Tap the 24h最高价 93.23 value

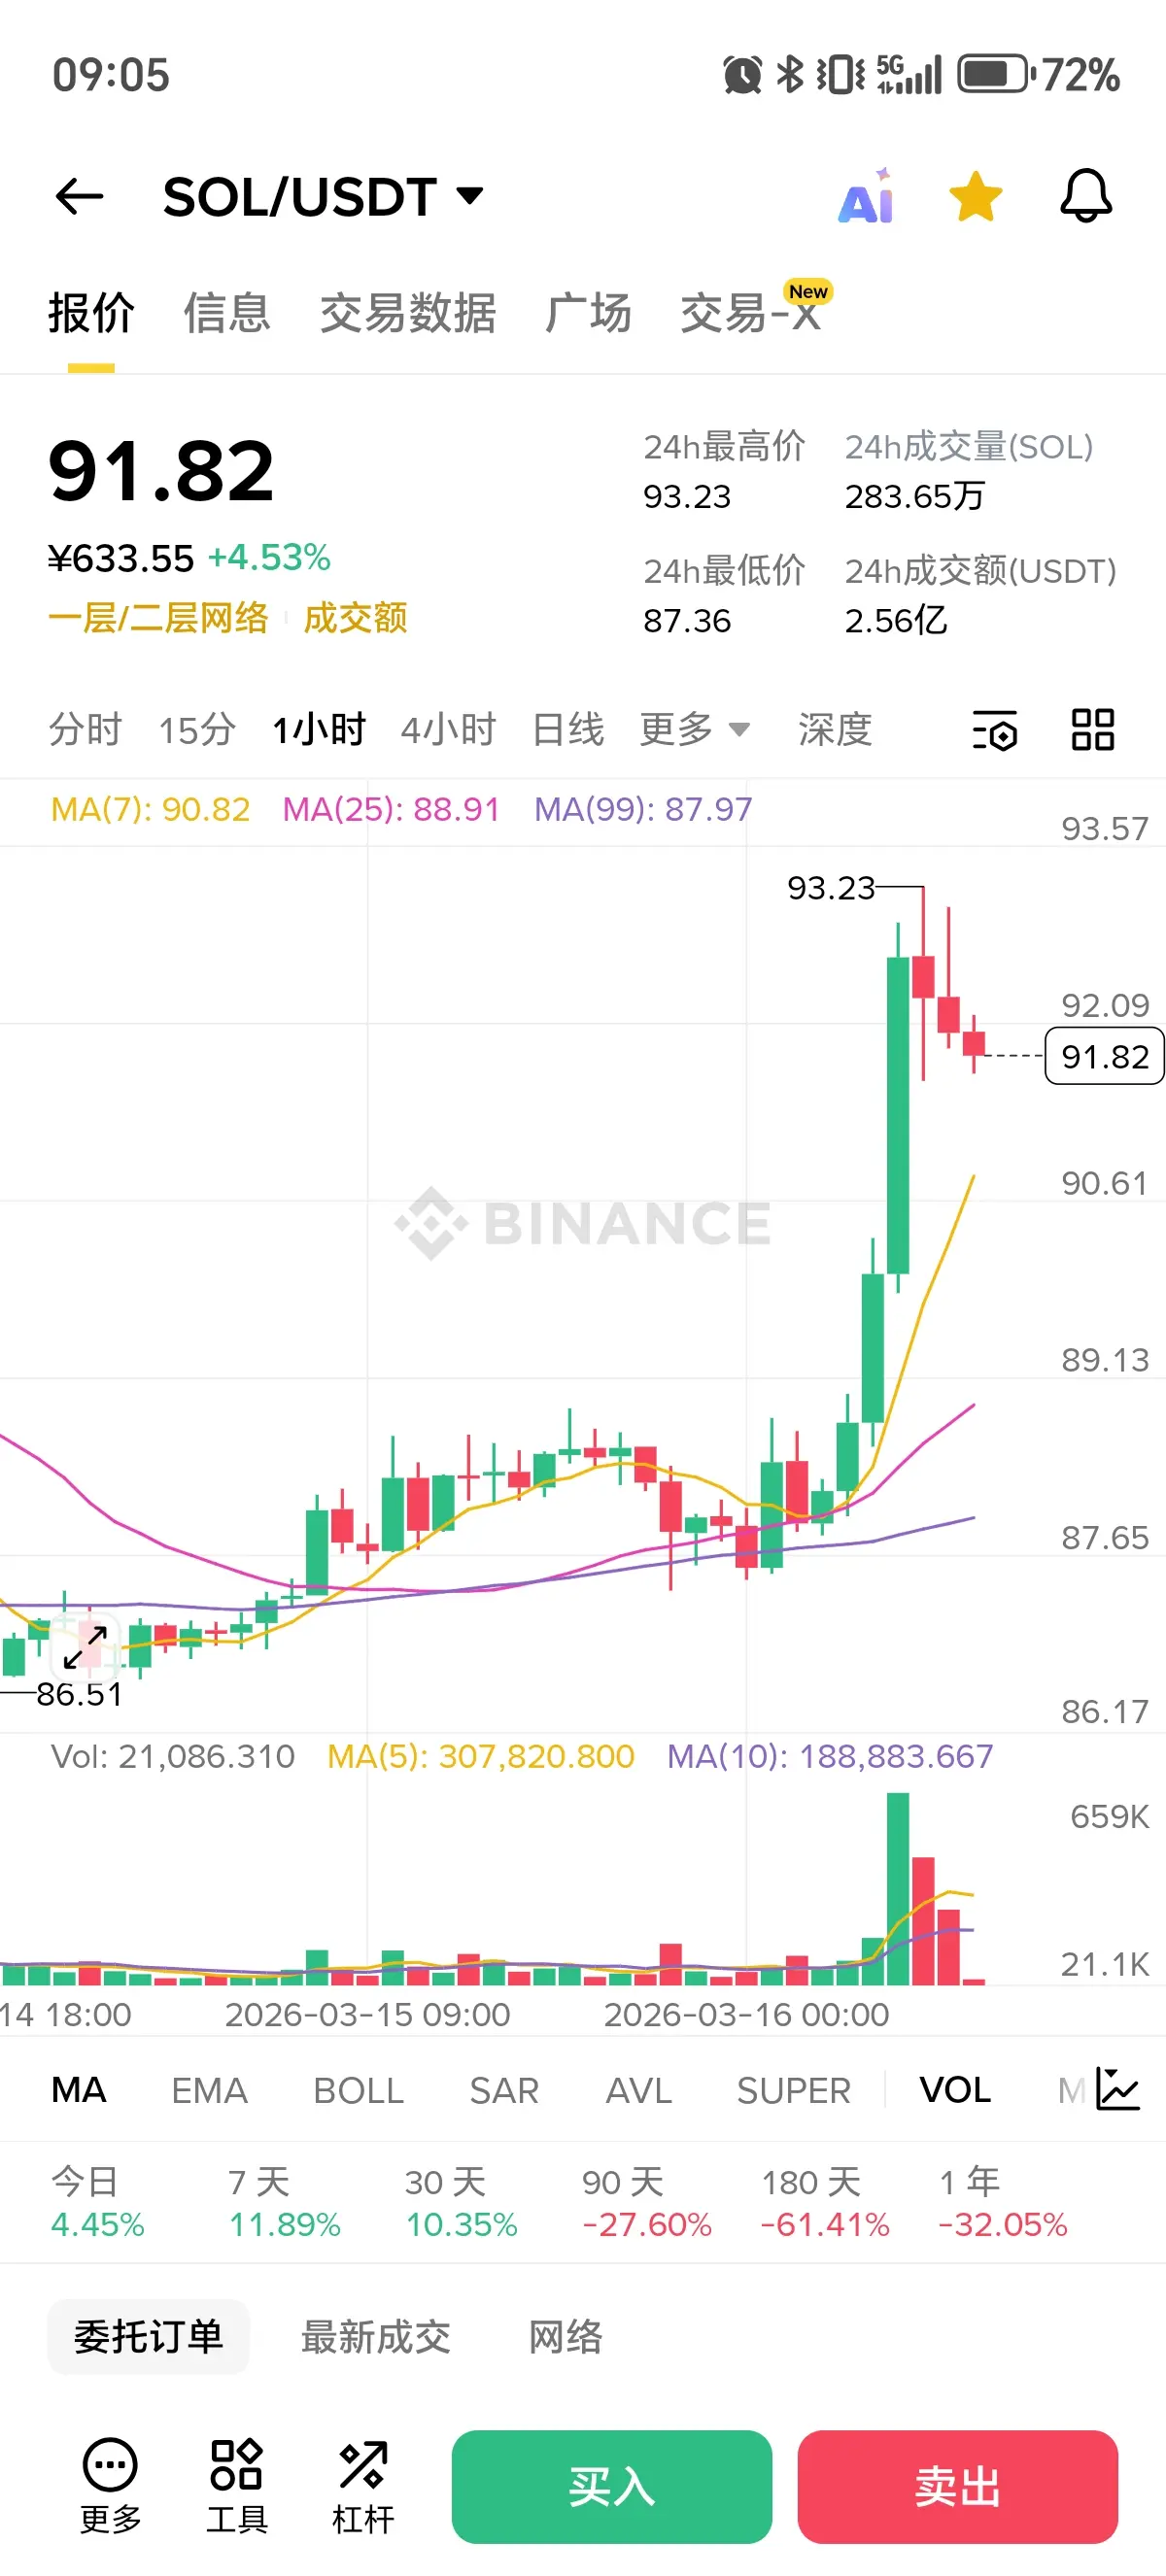click(687, 496)
